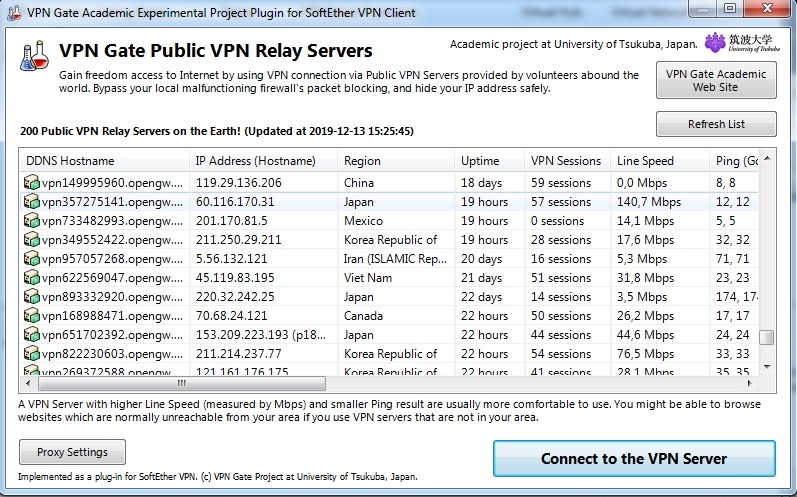Sort by Line Speed column header

[x=660, y=161]
